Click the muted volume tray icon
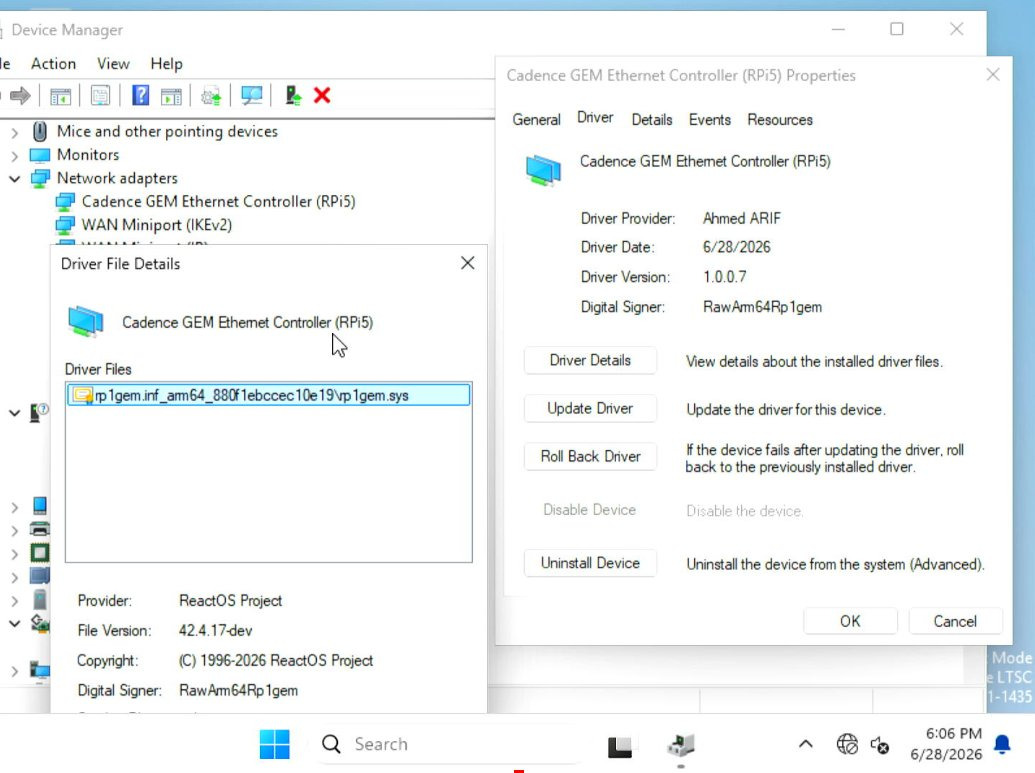This screenshot has height=773, width=1035. click(x=880, y=745)
